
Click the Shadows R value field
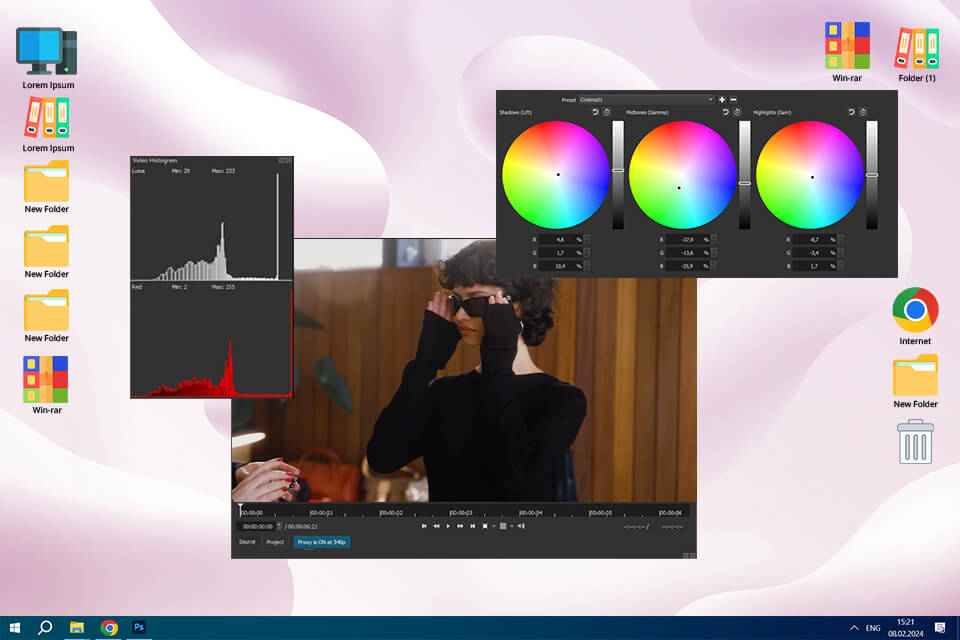pyautogui.click(x=561, y=239)
